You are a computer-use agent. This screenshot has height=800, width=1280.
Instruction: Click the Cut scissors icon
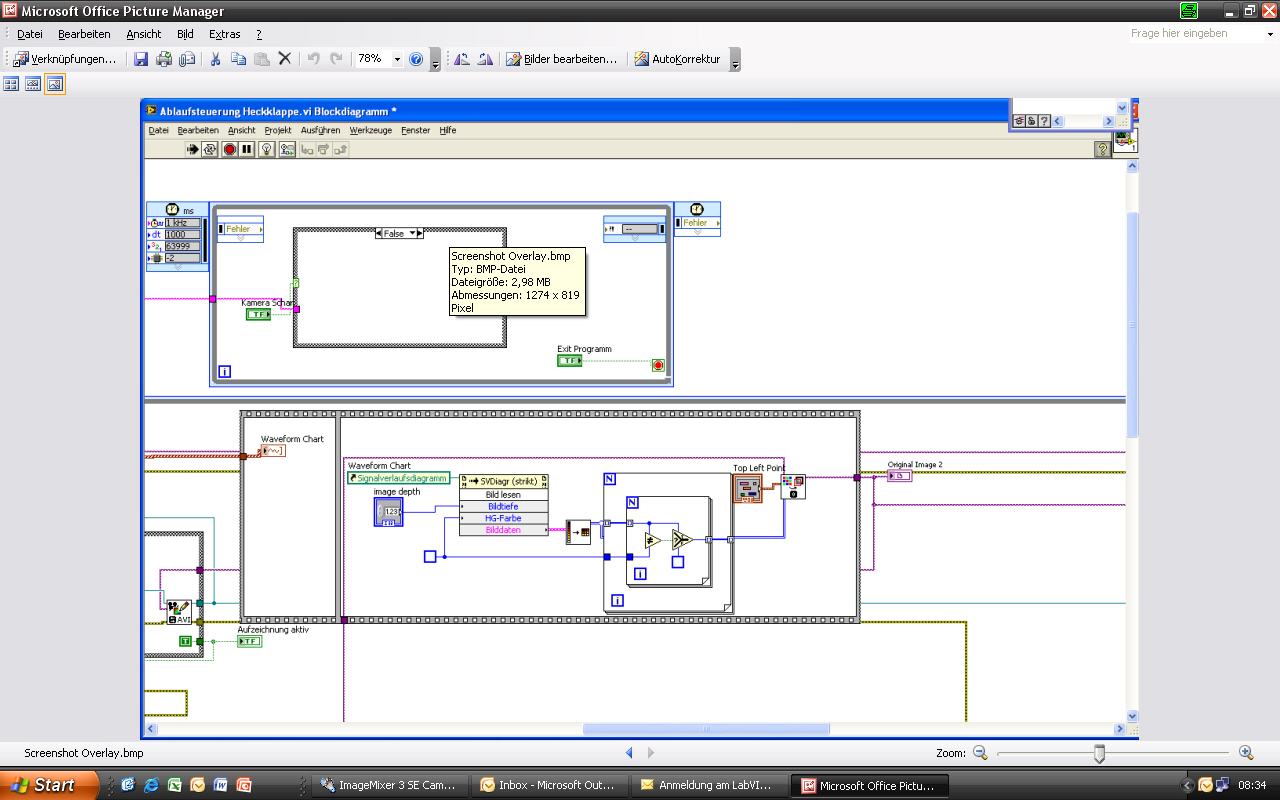point(214,59)
